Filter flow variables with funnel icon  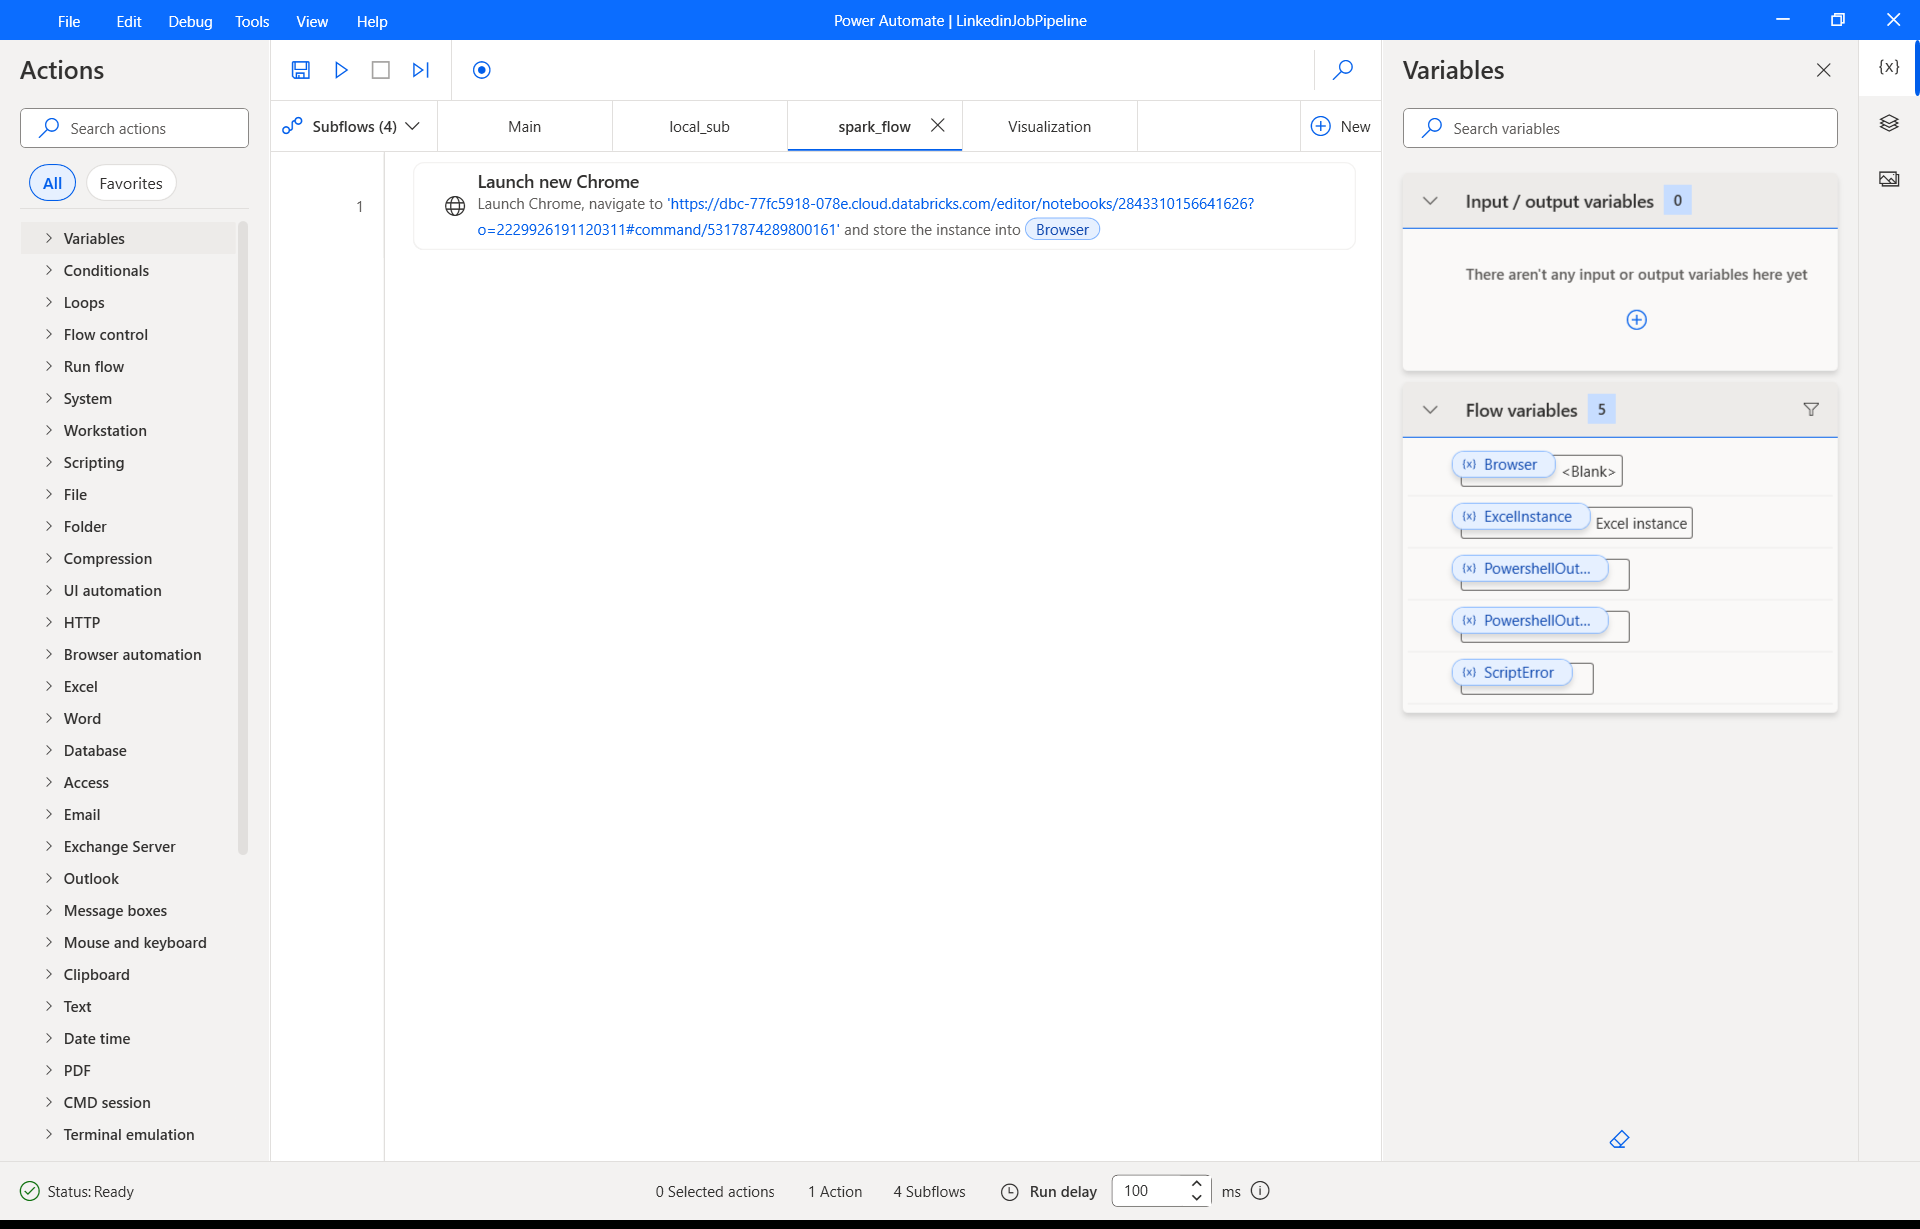click(1810, 410)
